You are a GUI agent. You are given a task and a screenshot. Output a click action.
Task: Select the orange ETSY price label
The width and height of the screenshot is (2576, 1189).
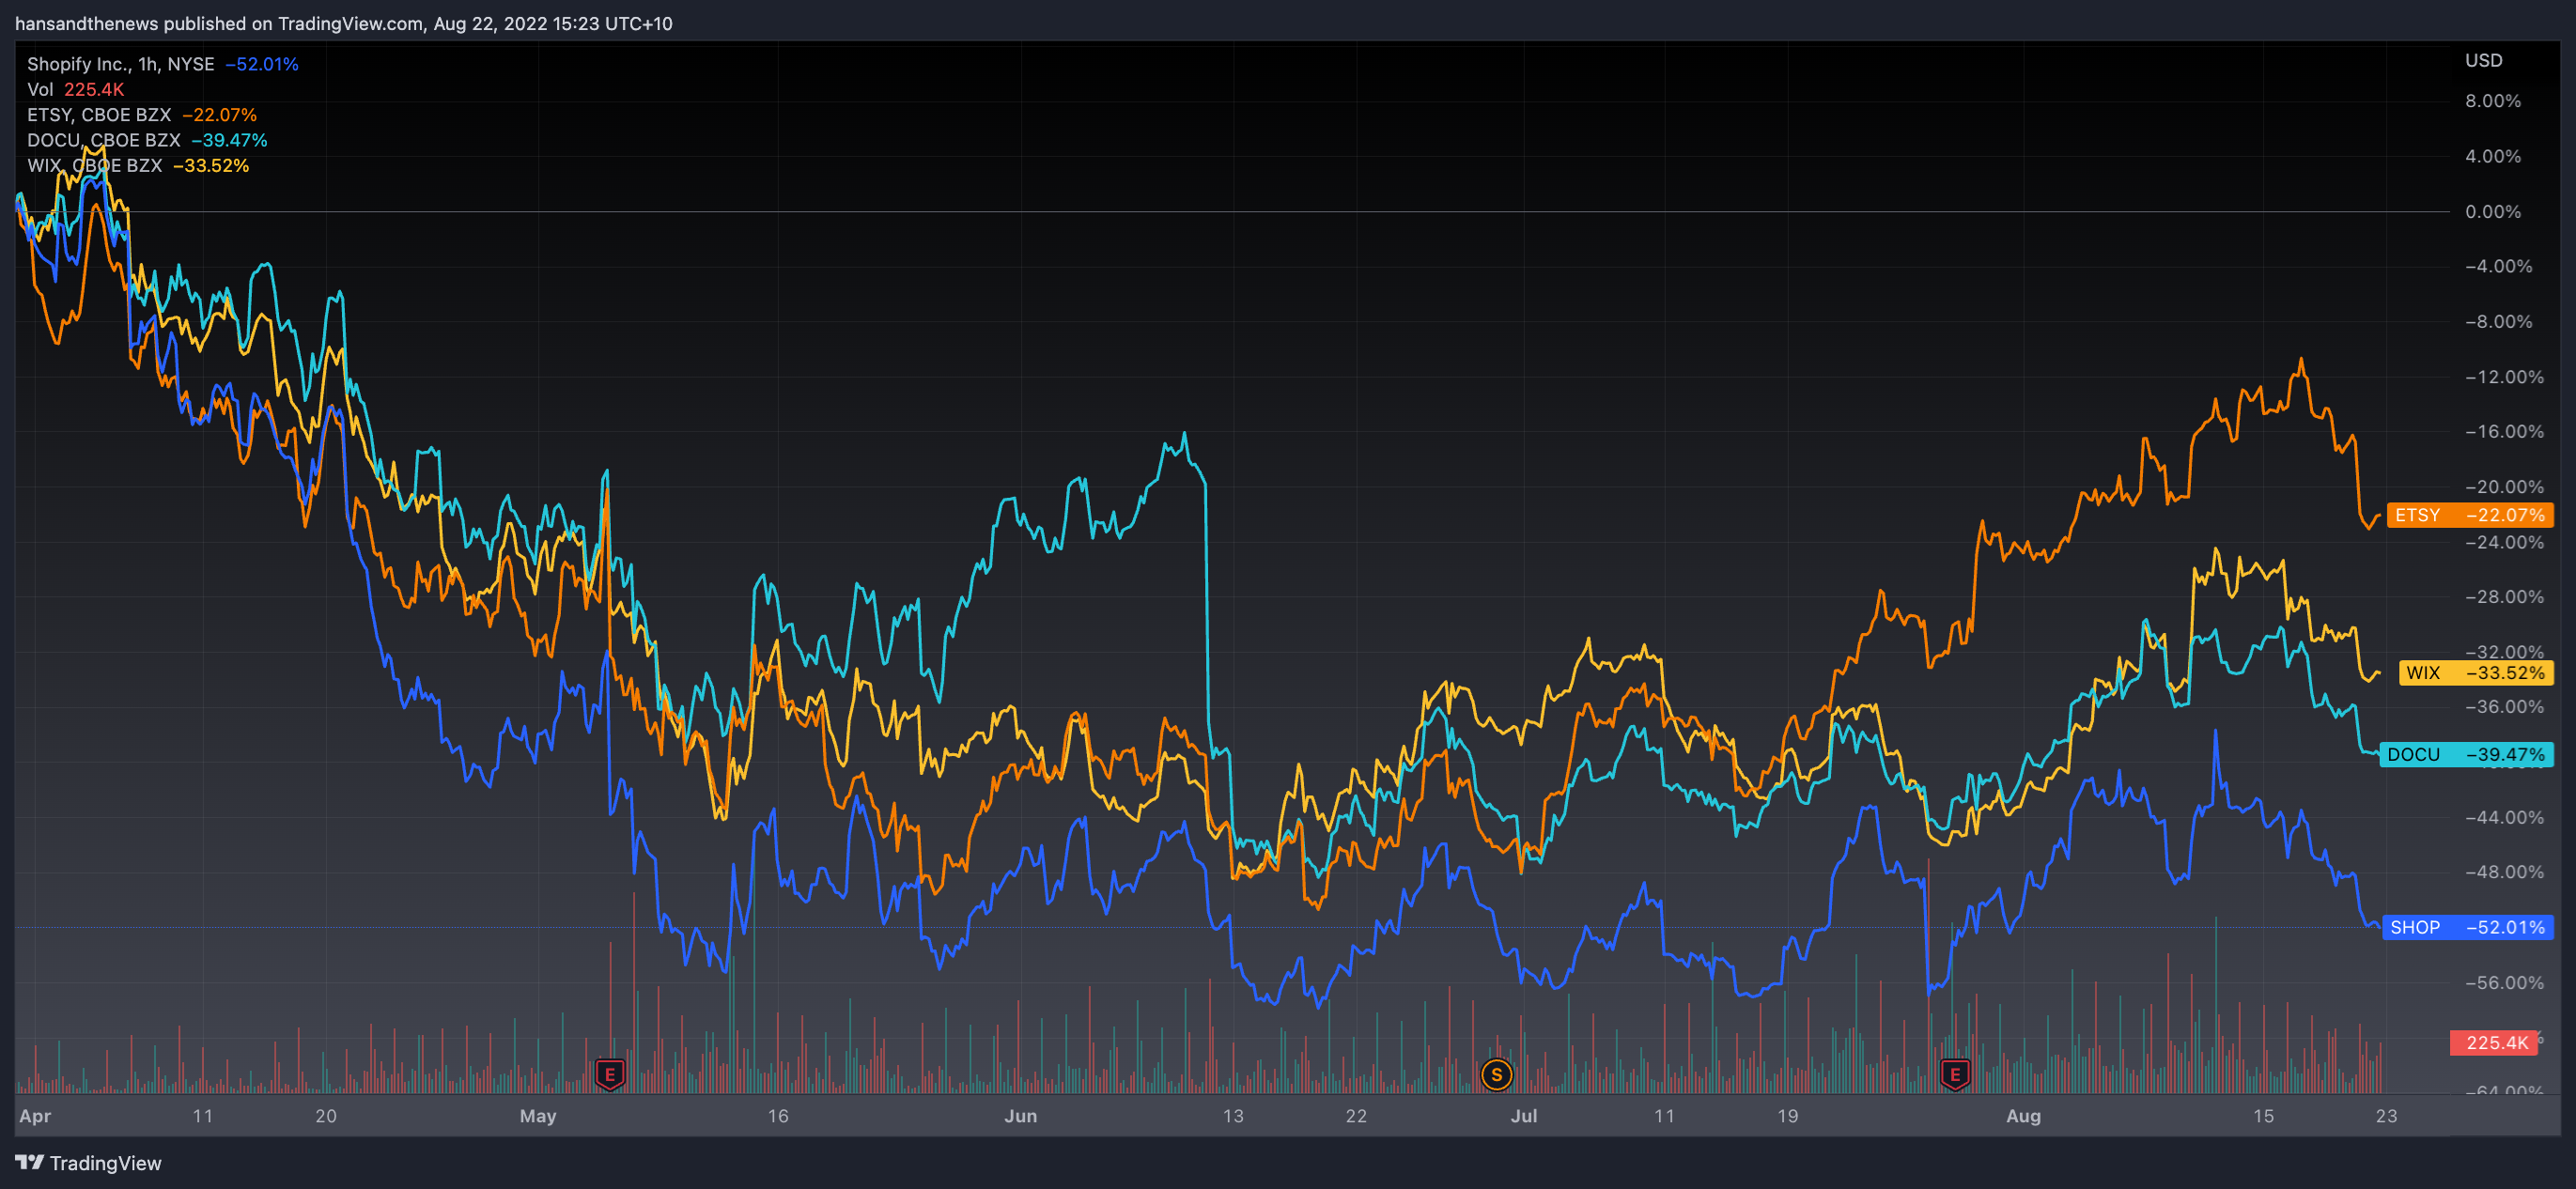(2469, 515)
